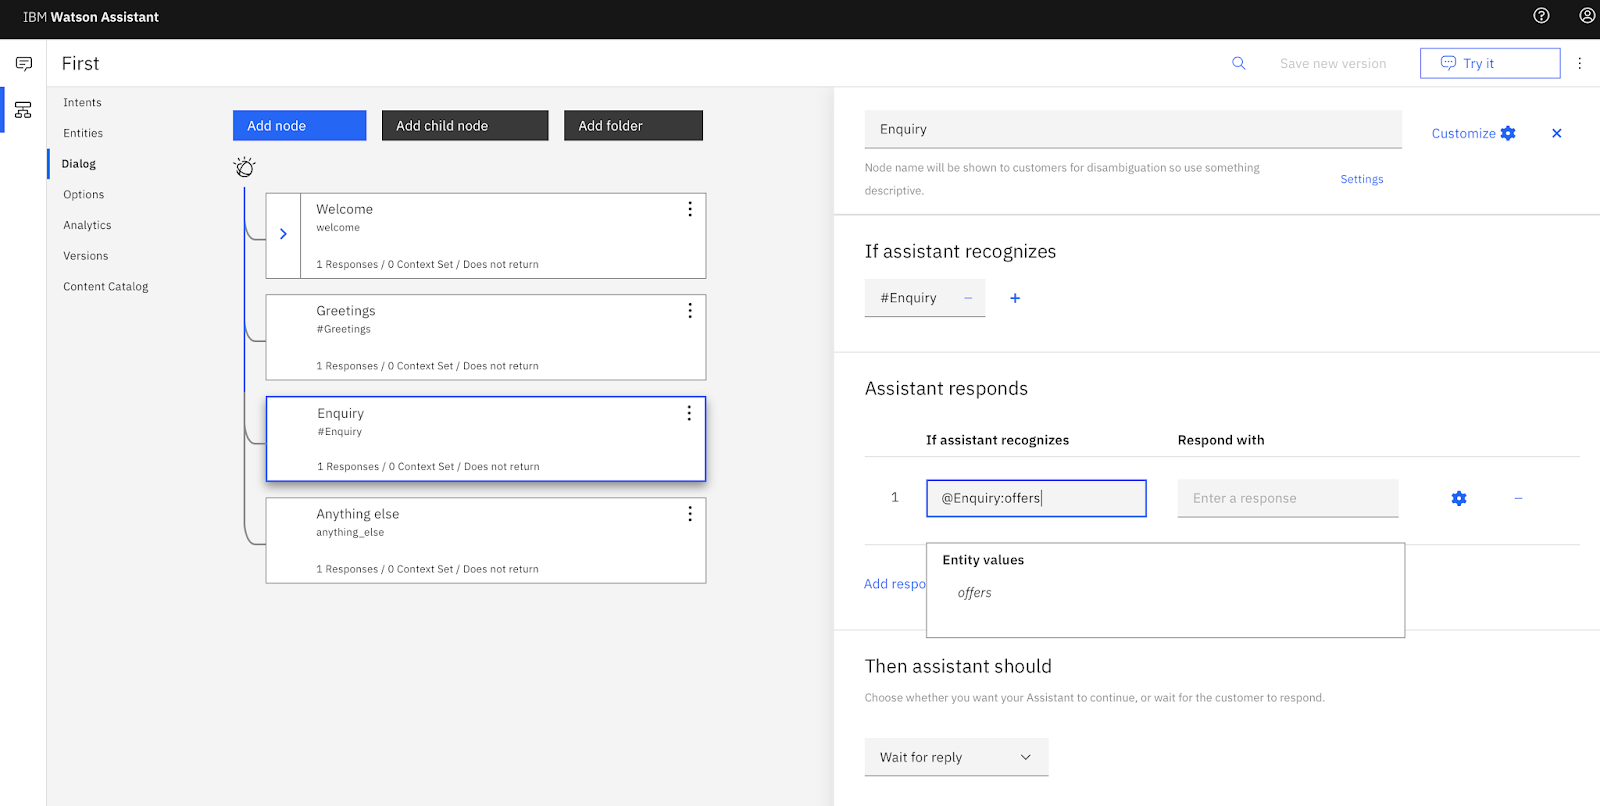Image resolution: width=1600 pixels, height=806 pixels.
Task: Close the Enquiry node editor panel
Action: (1556, 133)
